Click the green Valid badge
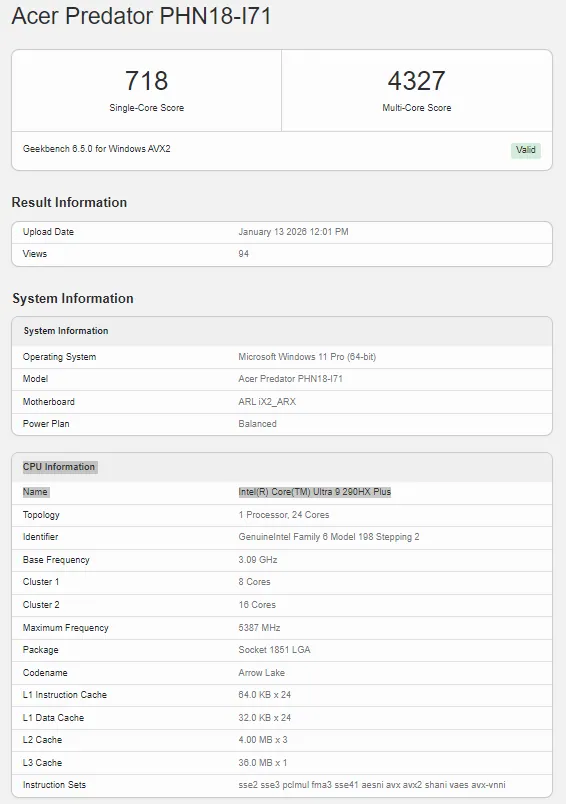This screenshot has height=804, width=566. (525, 150)
